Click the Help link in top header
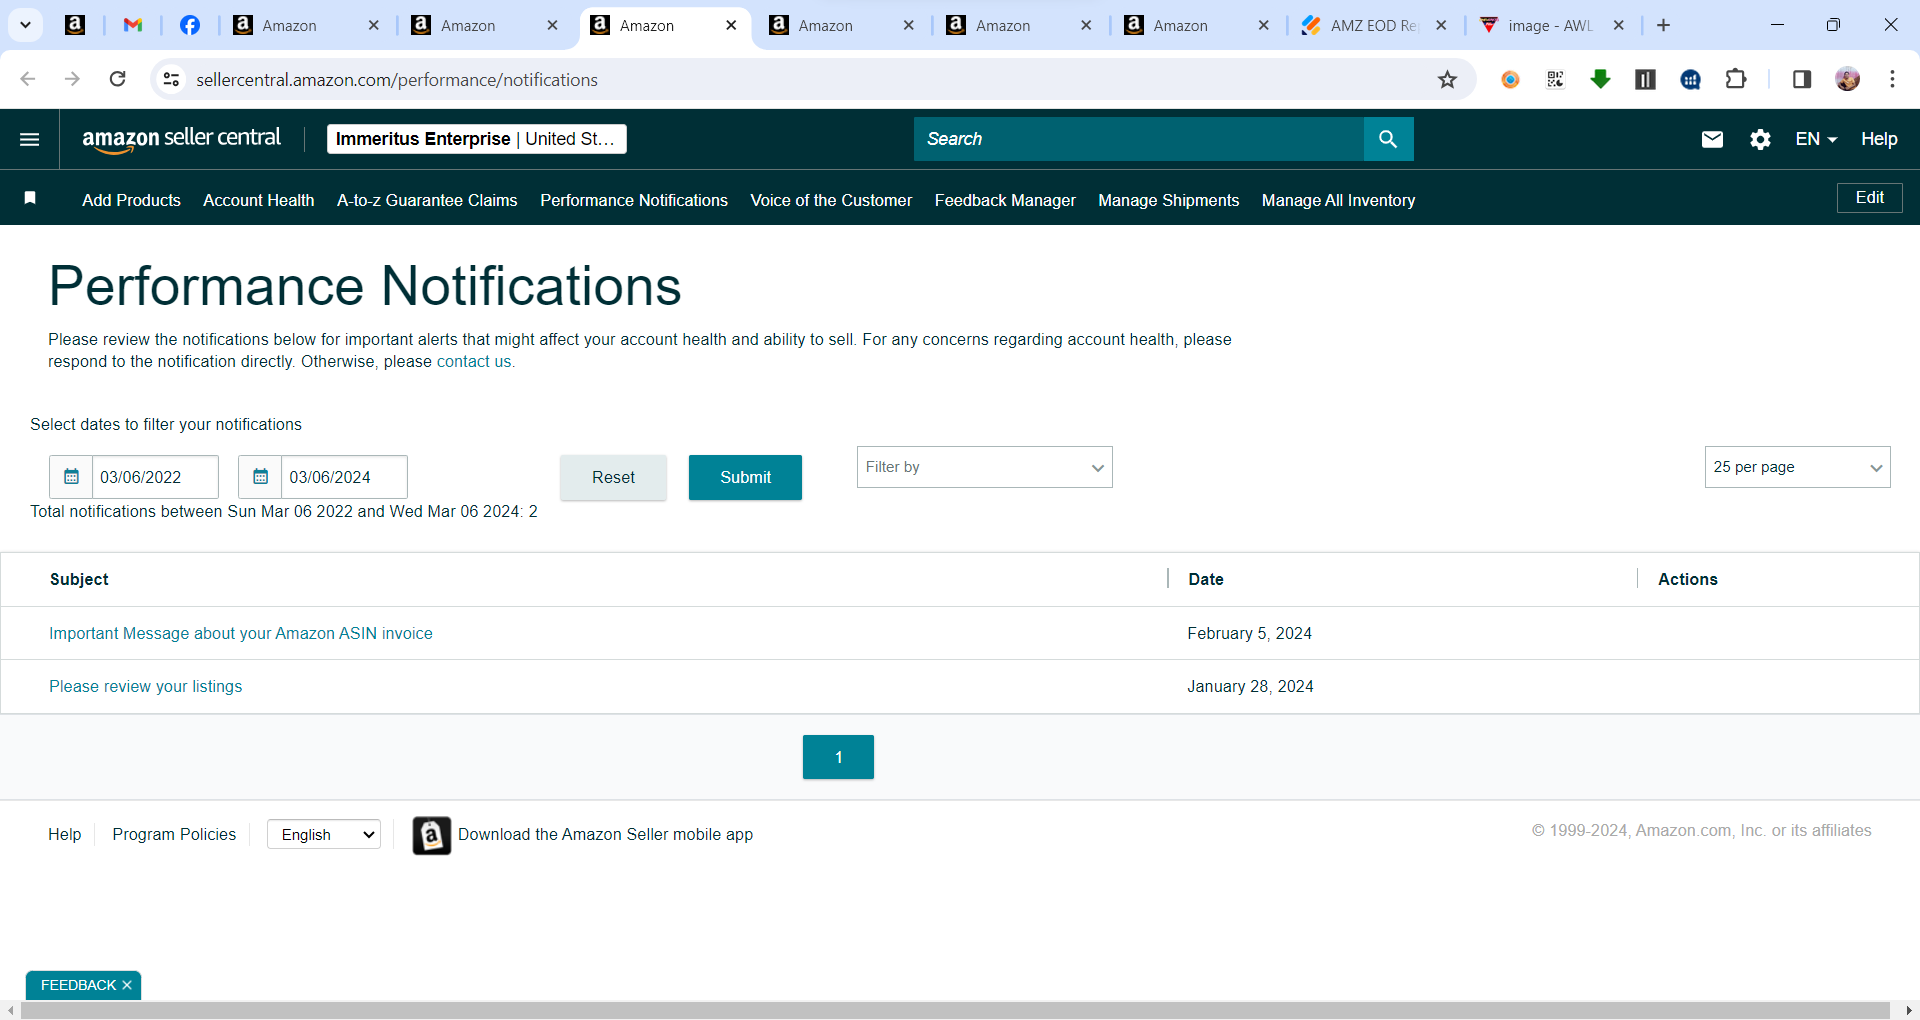Screen dimensions: 1920x1020 point(1879,139)
